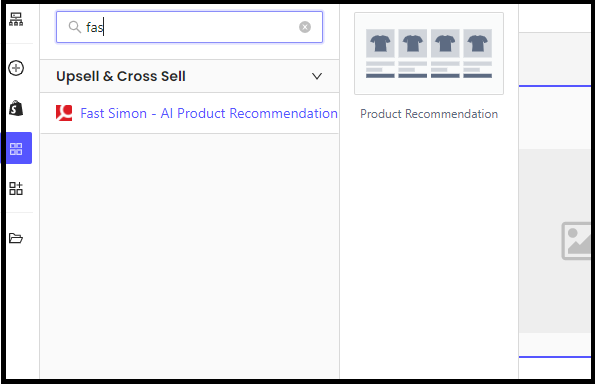Screen dimensions: 595x386
Task: Focus the search field containing 'fas'
Action: (189, 27)
